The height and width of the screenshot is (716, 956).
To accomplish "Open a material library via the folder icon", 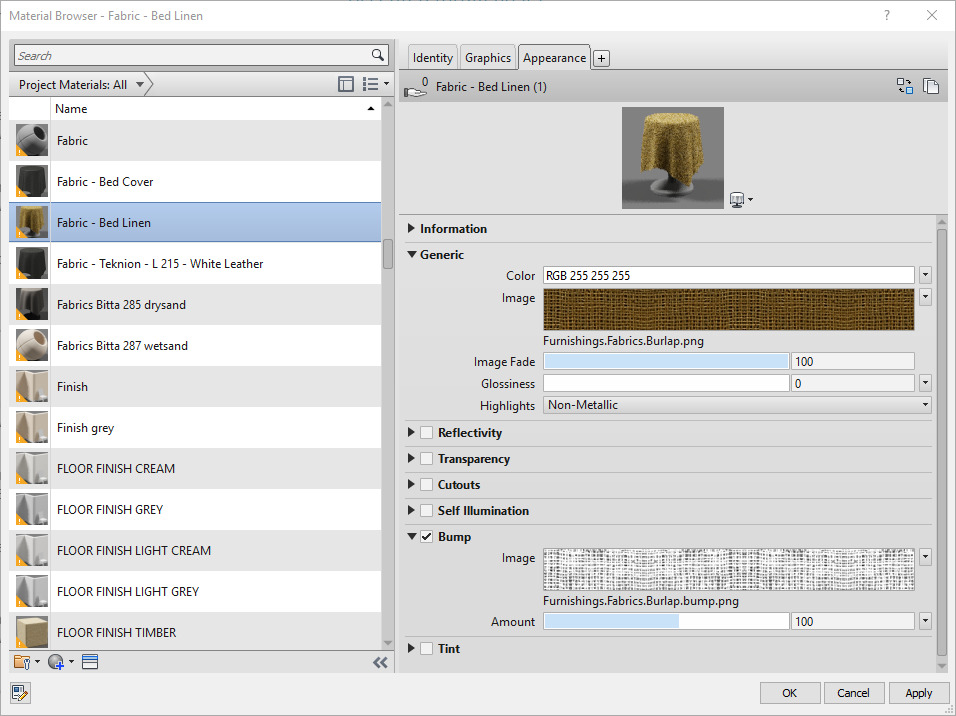I will click(x=20, y=661).
